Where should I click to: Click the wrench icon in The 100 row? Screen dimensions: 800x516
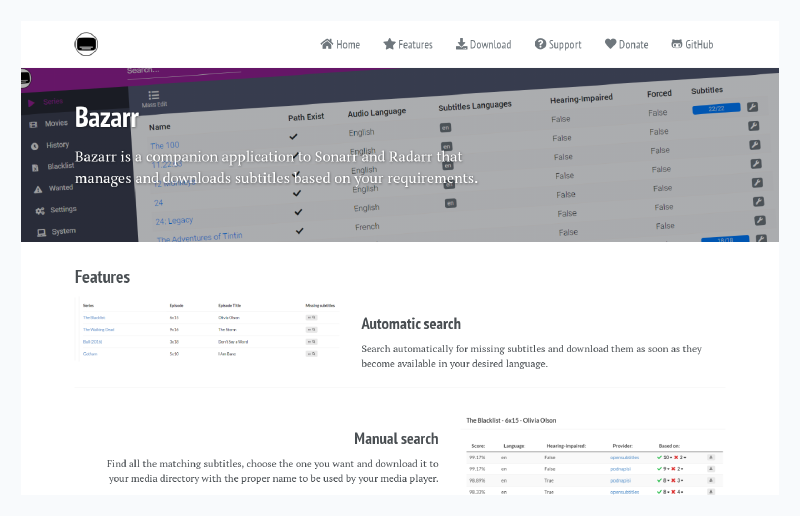point(753,107)
